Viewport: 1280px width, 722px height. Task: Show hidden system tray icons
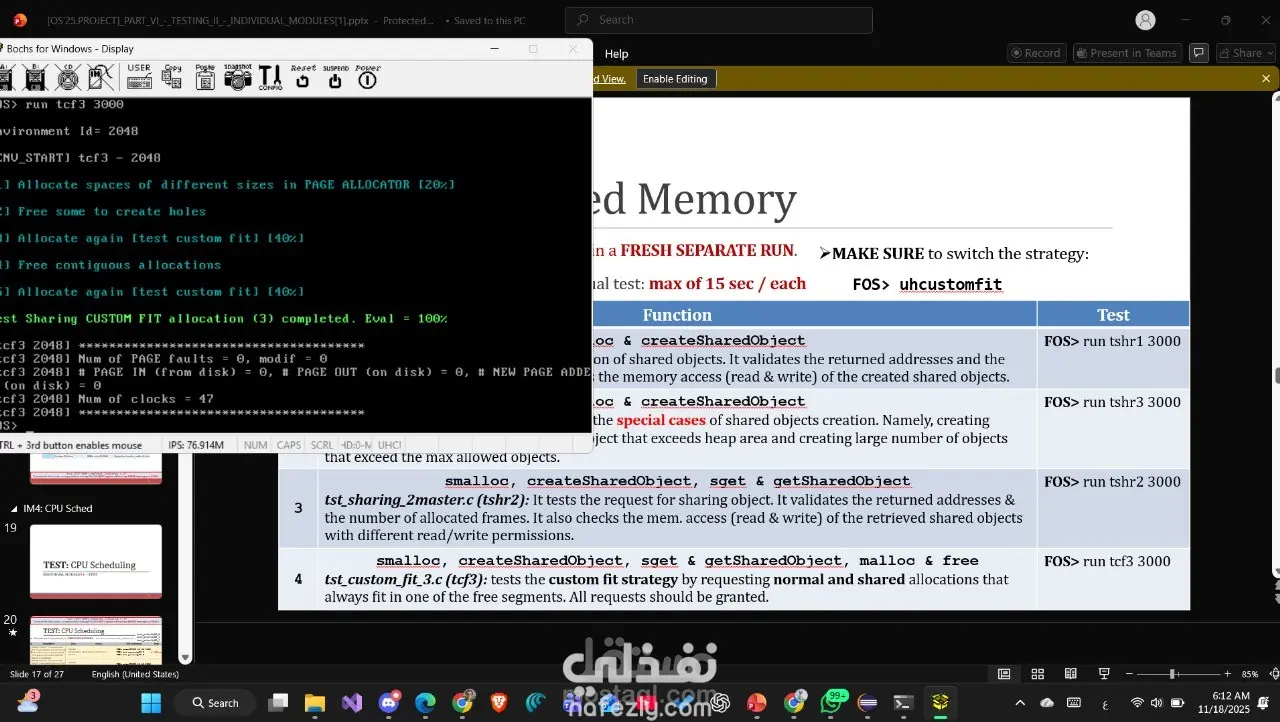tap(1020, 703)
